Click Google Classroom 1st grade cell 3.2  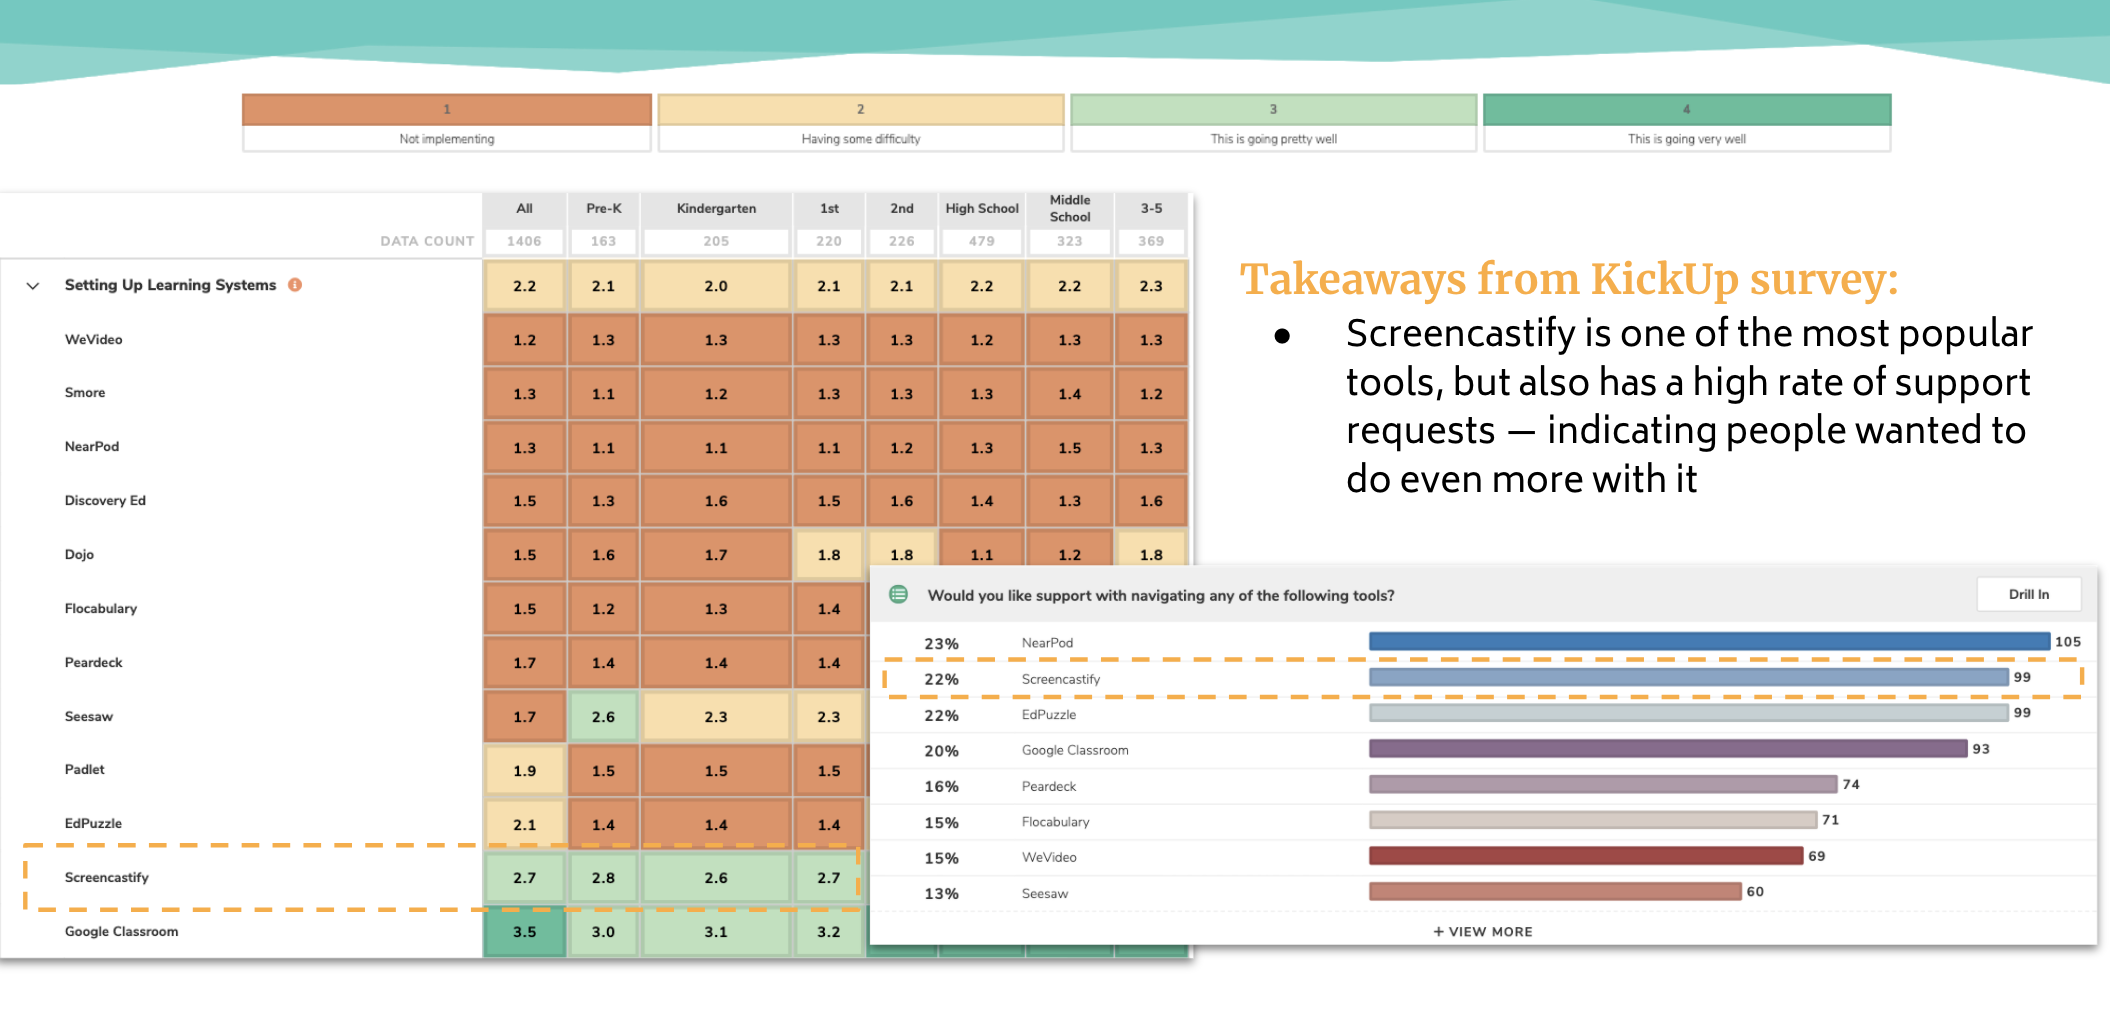tap(829, 932)
